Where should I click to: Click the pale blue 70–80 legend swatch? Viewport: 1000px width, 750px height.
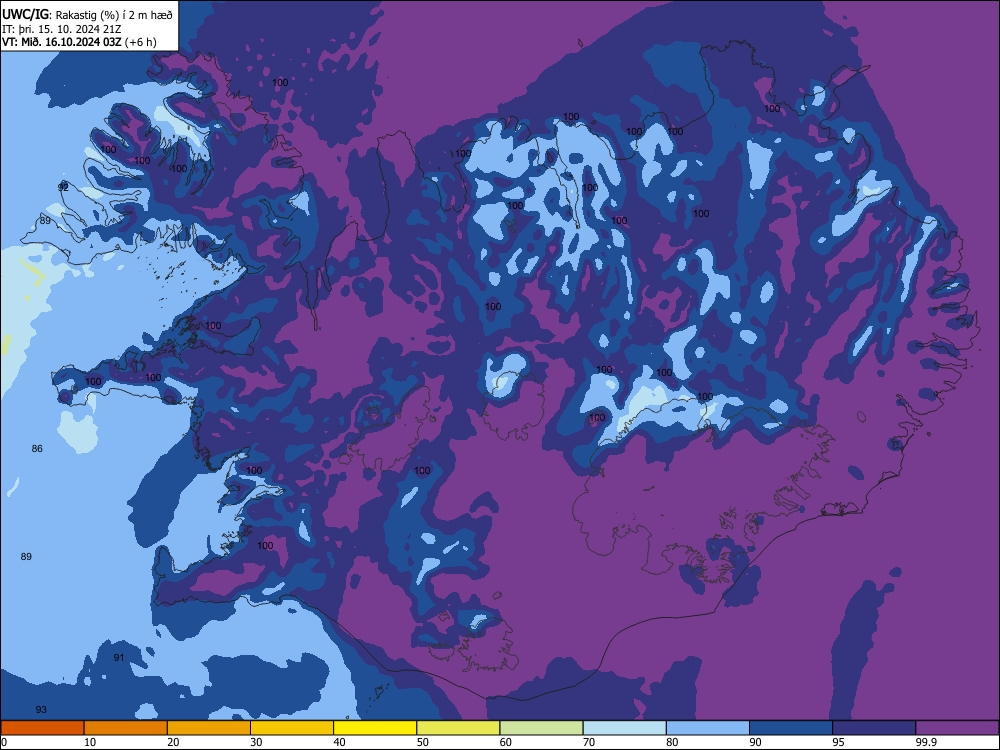pos(624,728)
